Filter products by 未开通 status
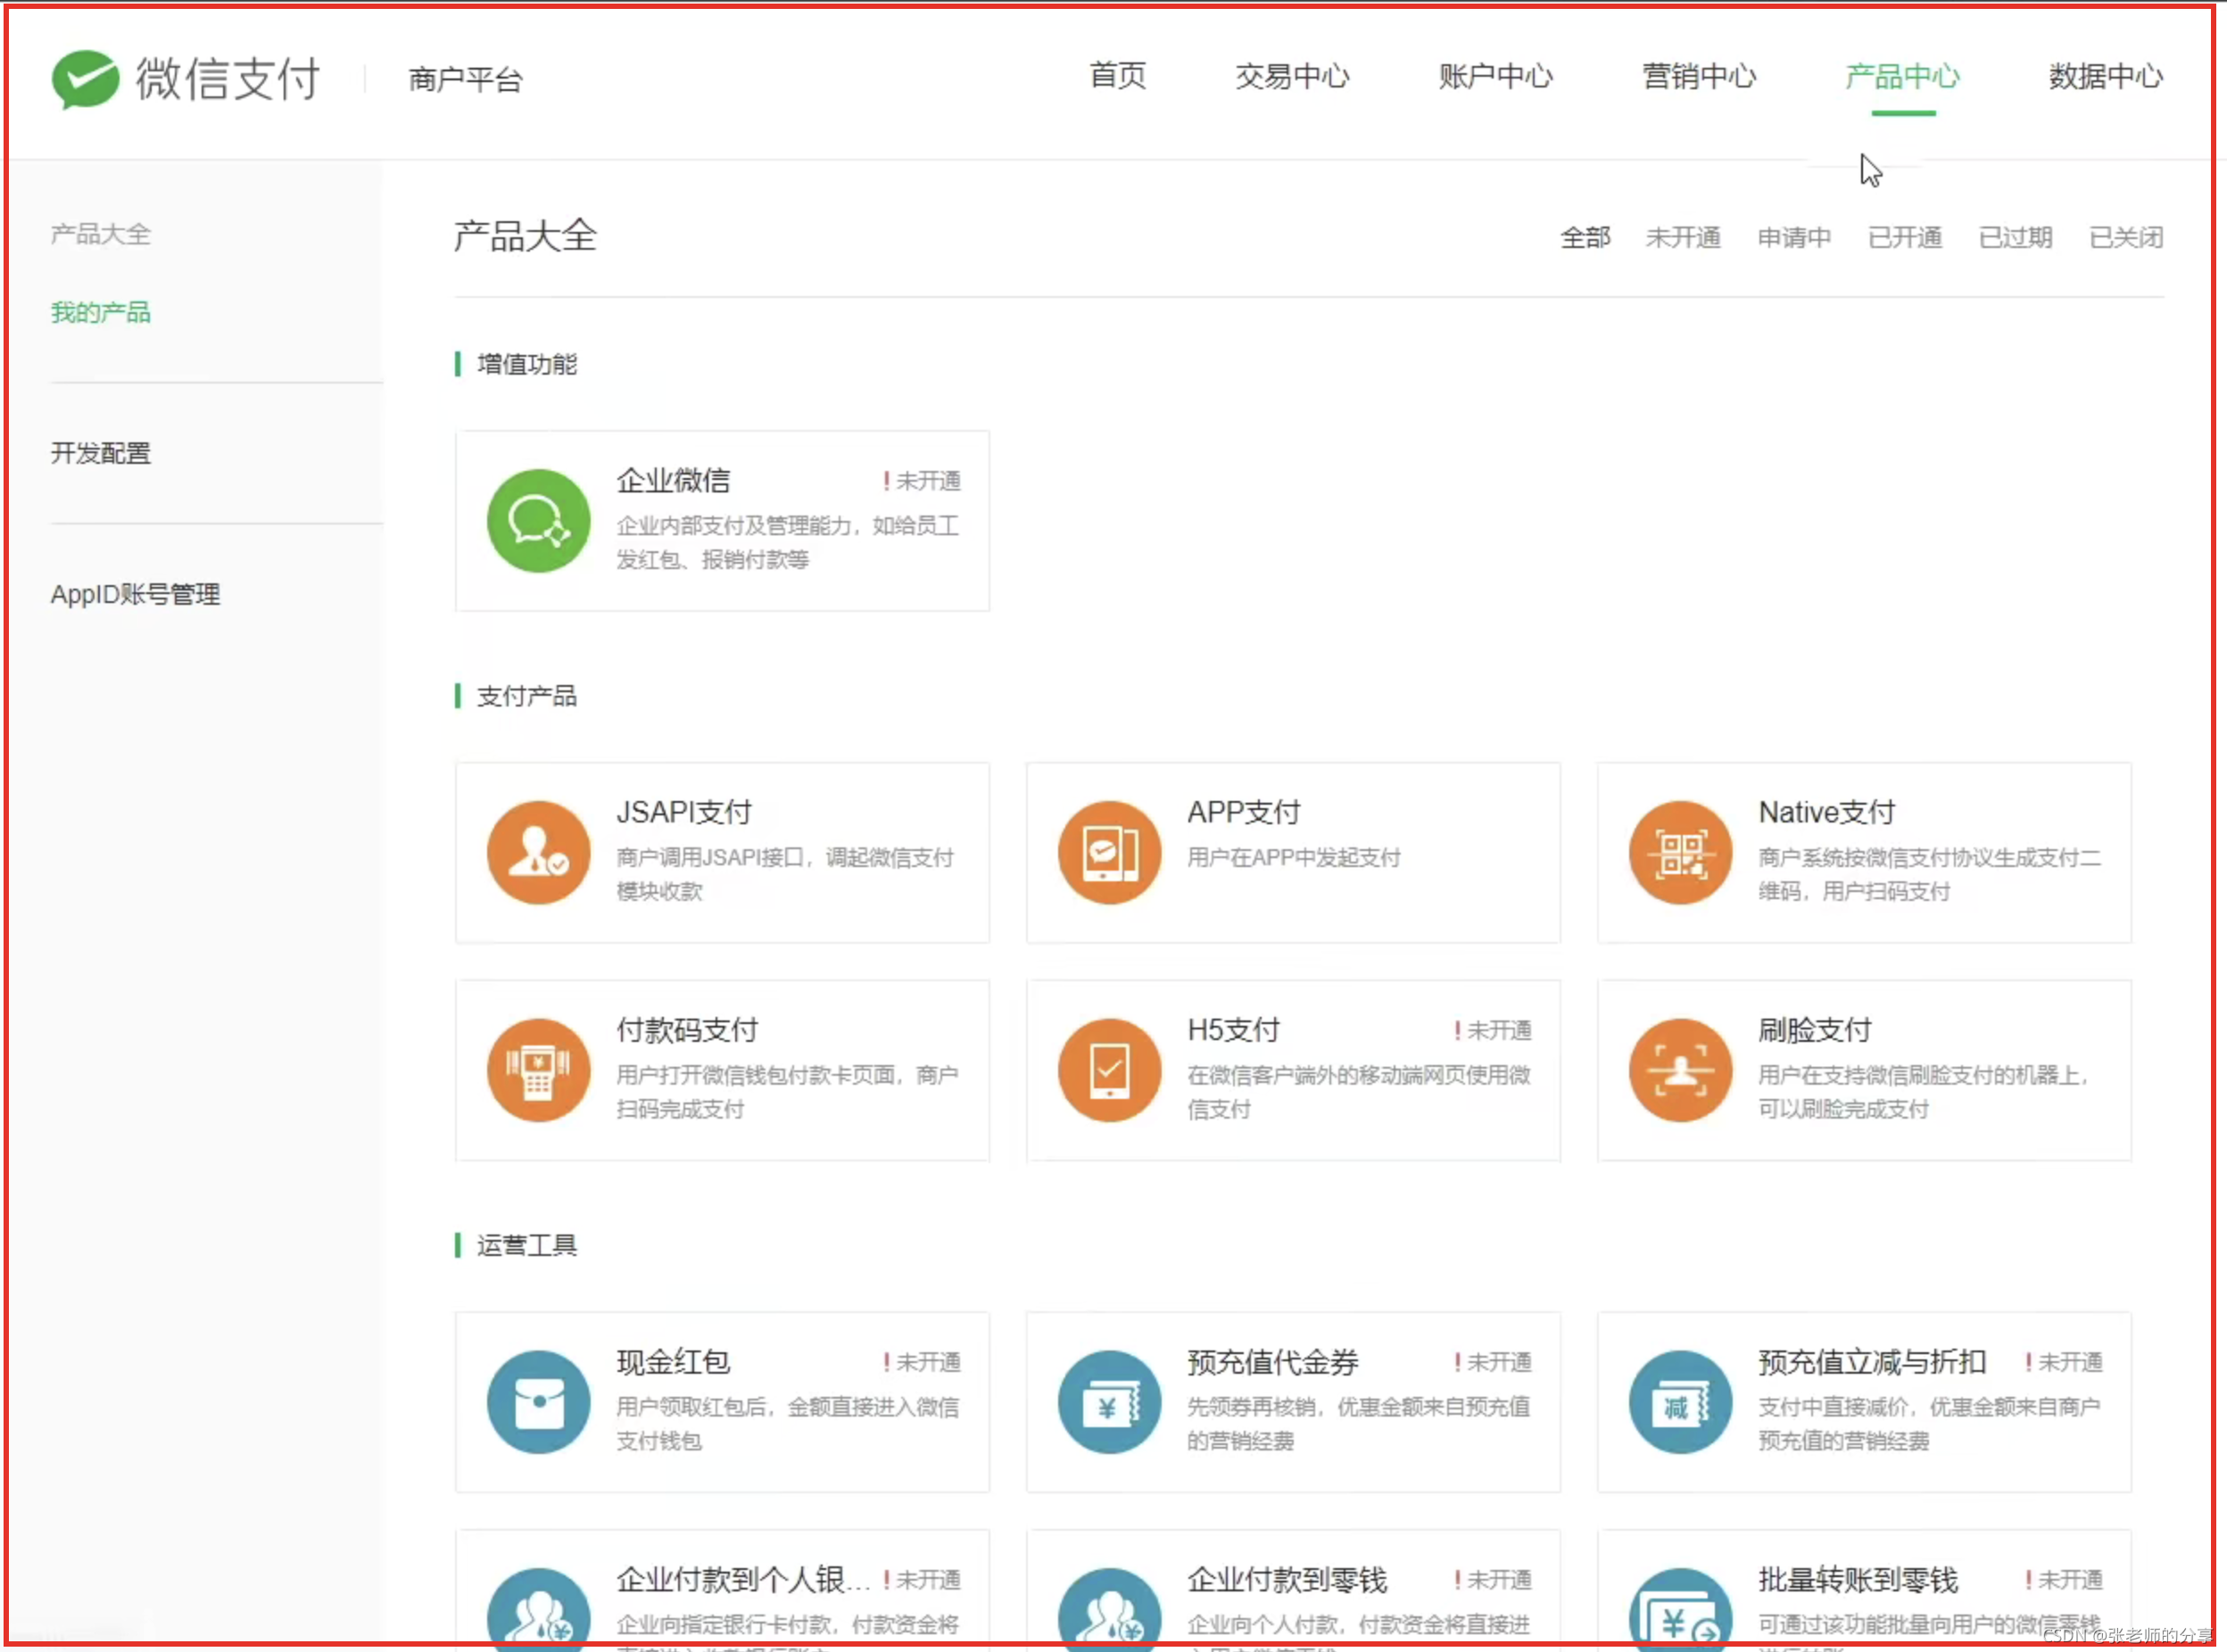 [x=1683, y=237]
